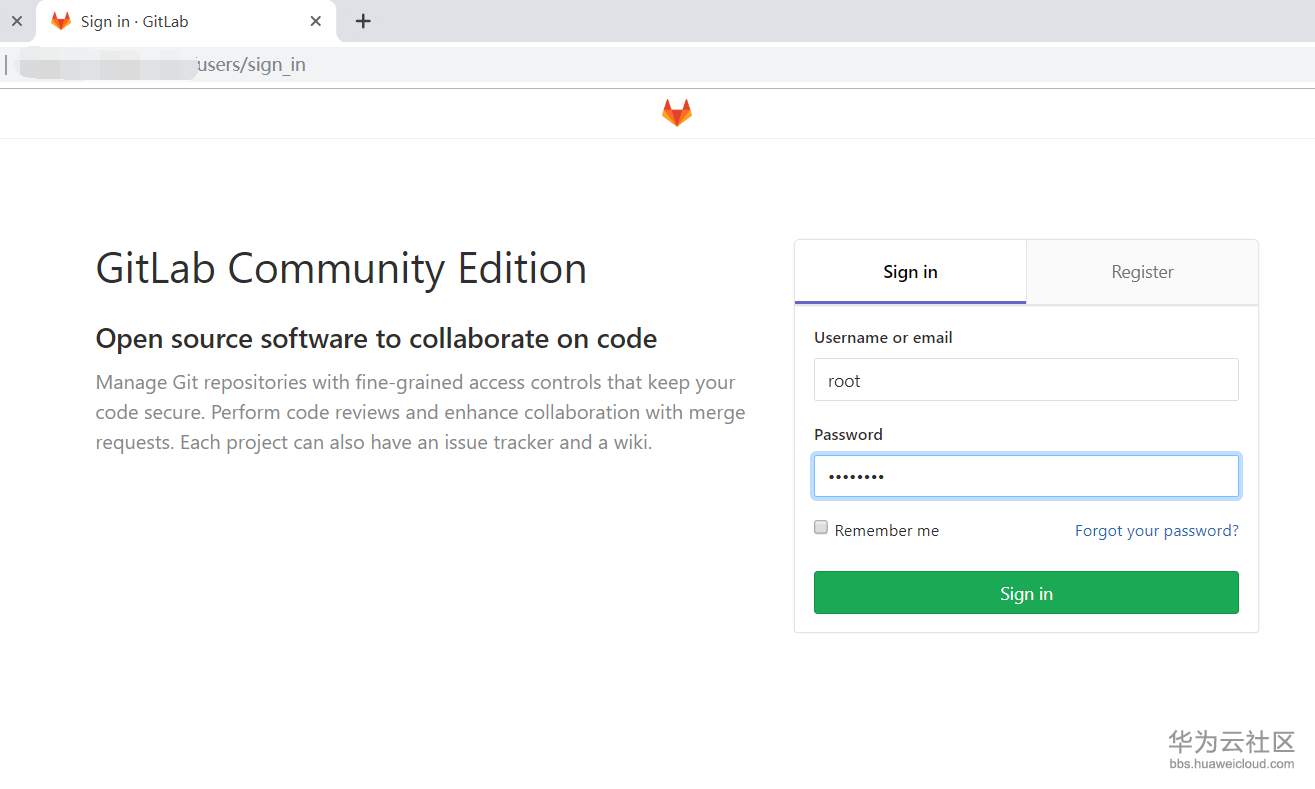Focus the Username or email field

coord(1026,380)
